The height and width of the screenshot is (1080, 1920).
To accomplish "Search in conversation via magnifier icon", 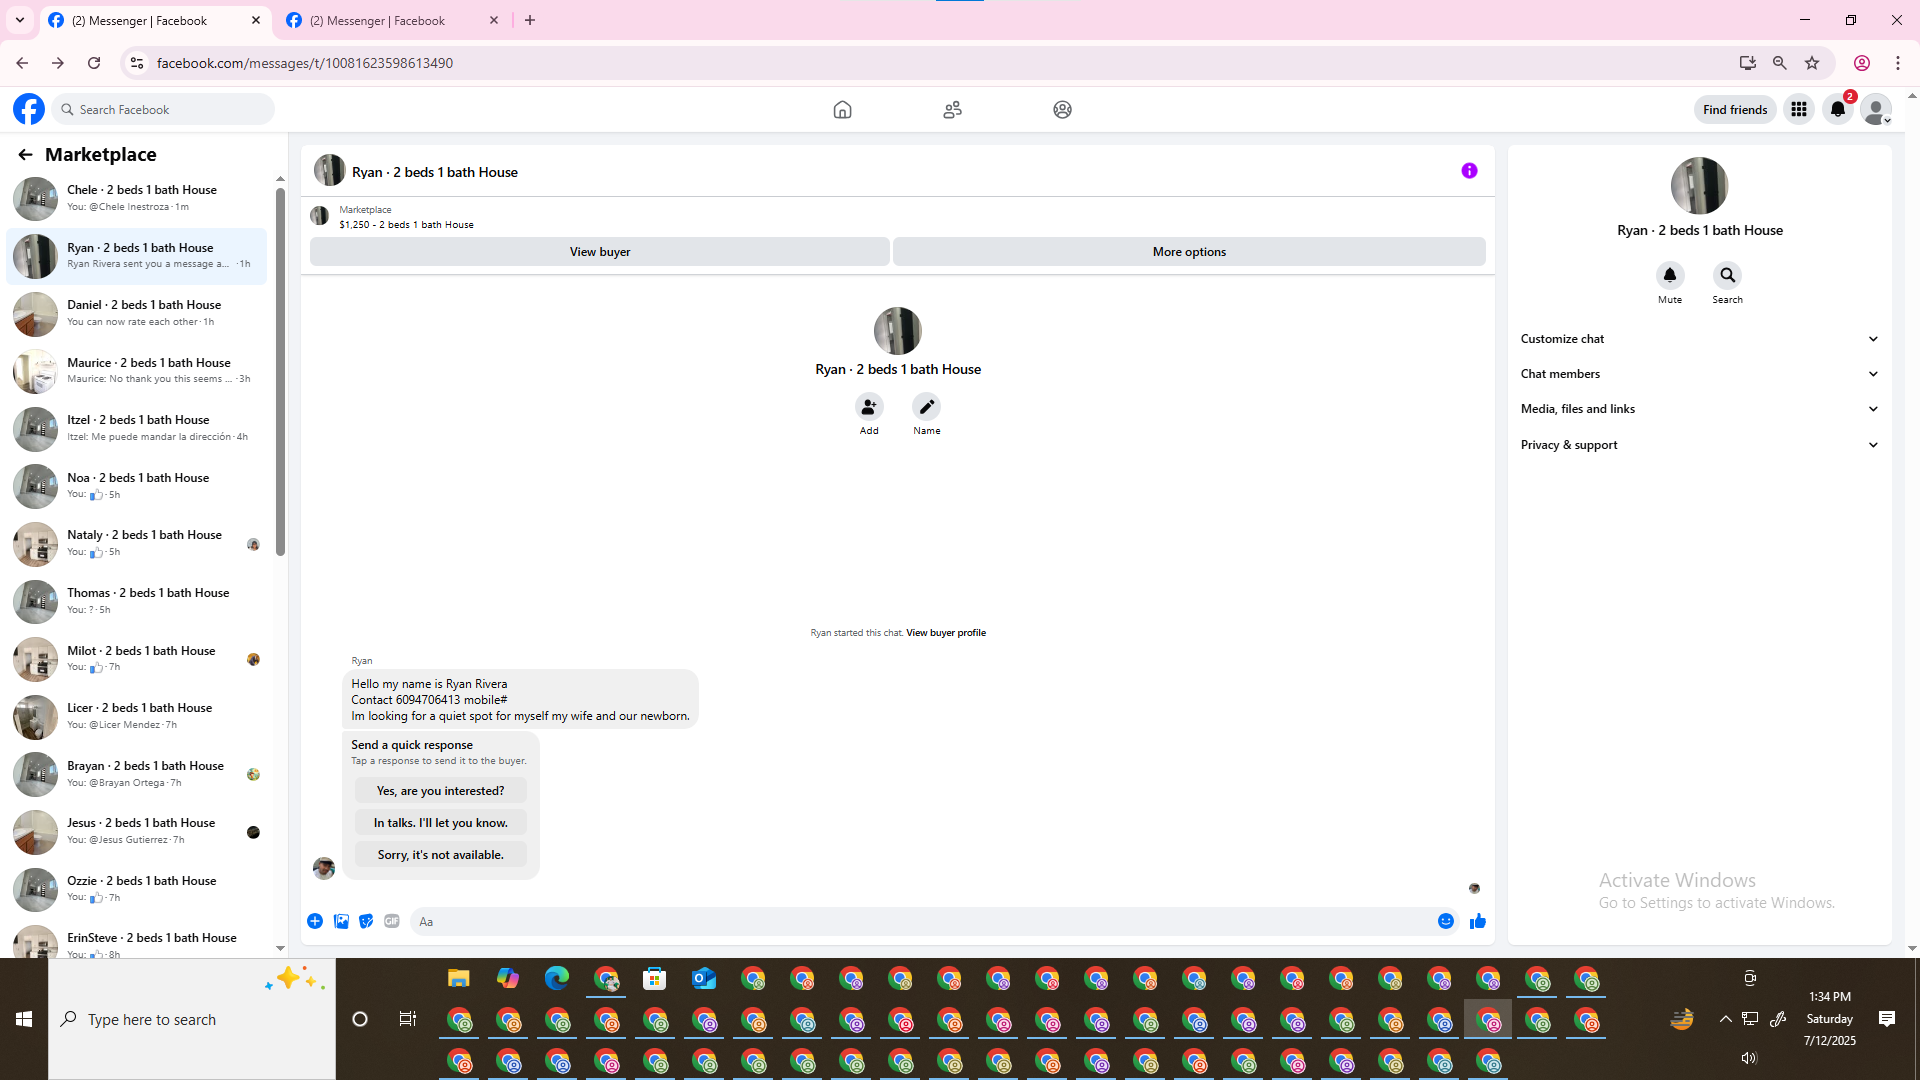I will click(x=1727, y=275).
